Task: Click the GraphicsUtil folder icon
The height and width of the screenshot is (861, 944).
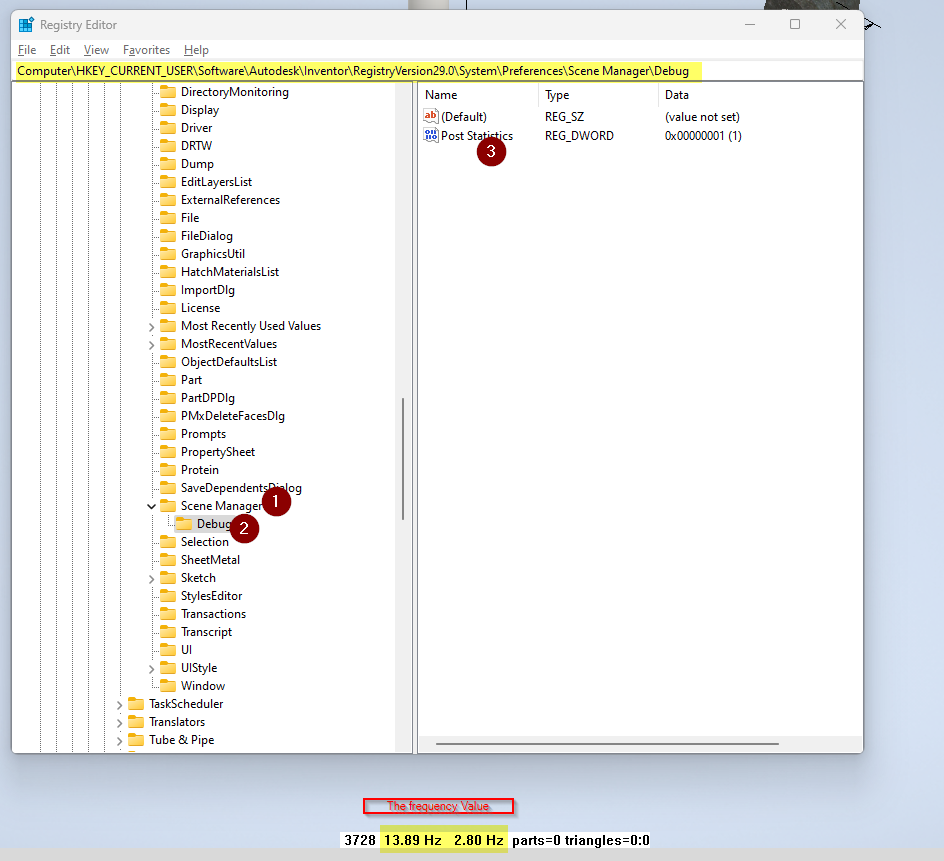Action: (168, 254)
